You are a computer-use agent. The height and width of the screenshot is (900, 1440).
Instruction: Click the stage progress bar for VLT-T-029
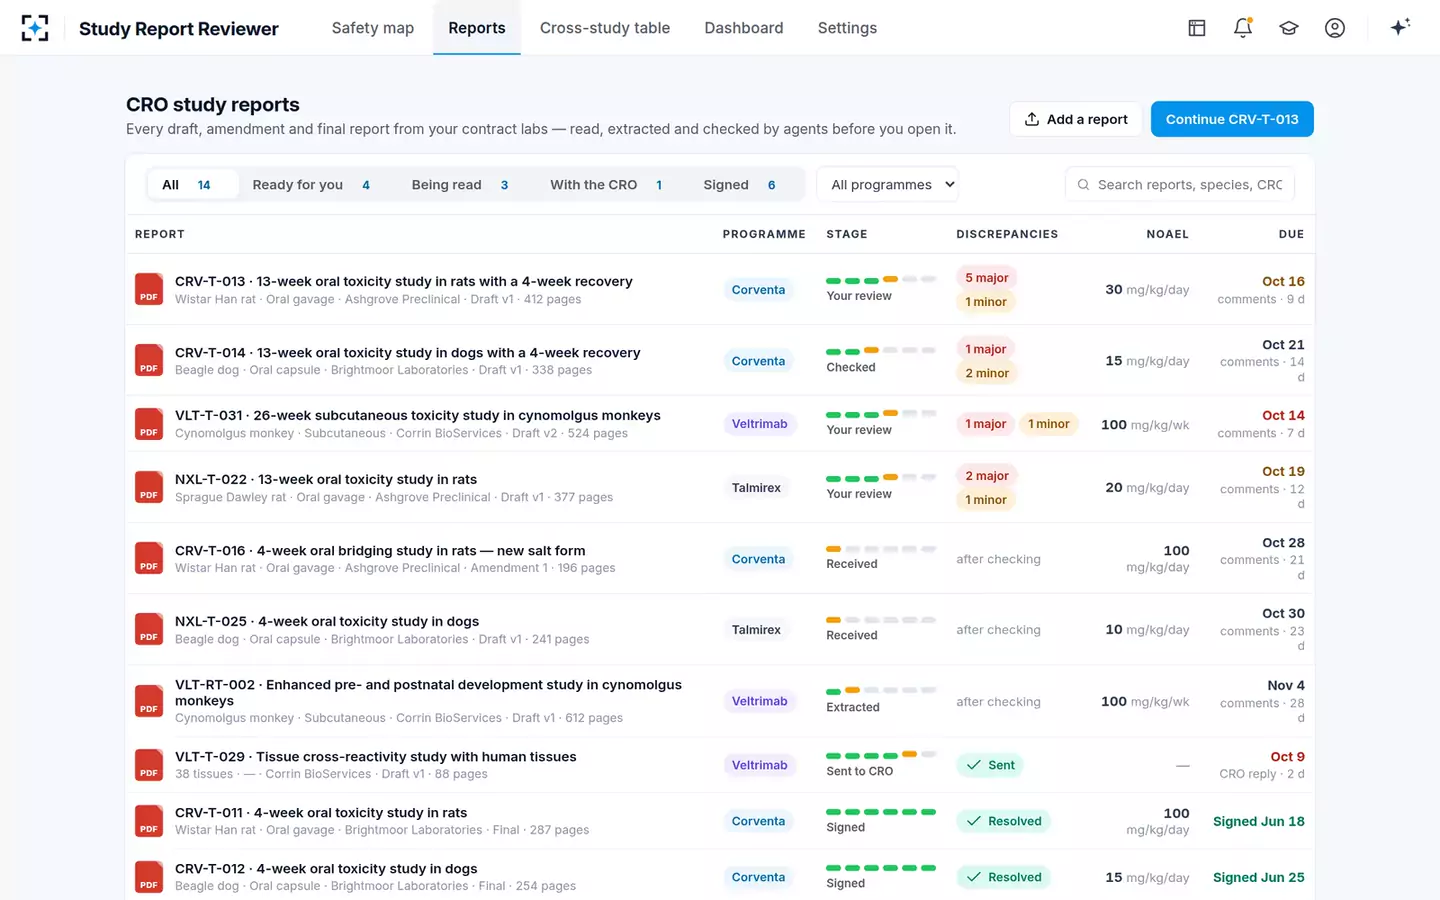[x=881, y=755]
